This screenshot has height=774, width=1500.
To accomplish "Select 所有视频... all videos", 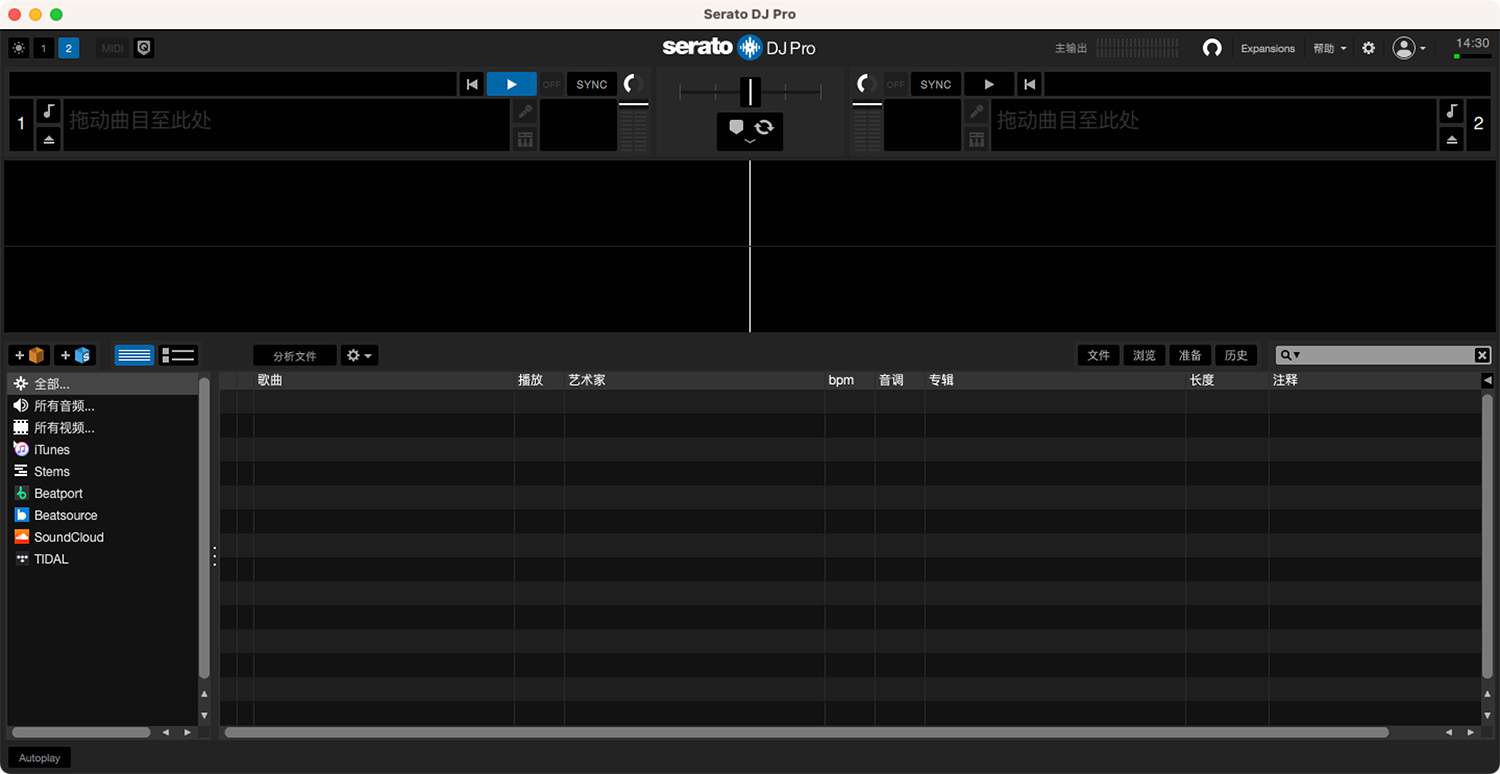I will pyautogui.click(x=103, y=428).
